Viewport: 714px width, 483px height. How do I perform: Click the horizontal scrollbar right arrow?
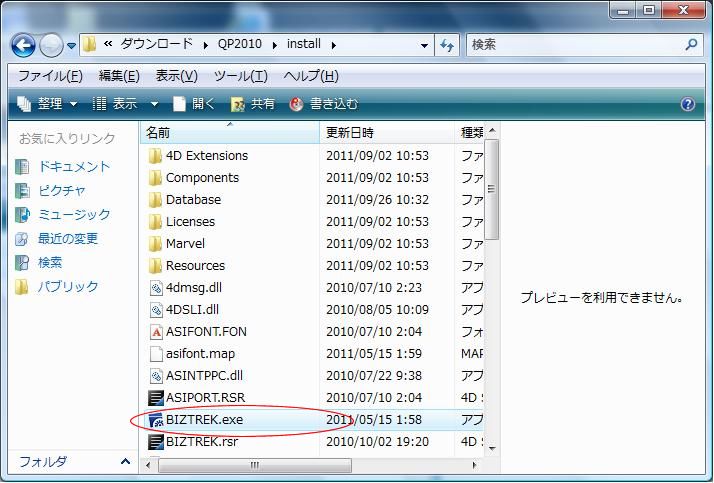coord(474,465)
